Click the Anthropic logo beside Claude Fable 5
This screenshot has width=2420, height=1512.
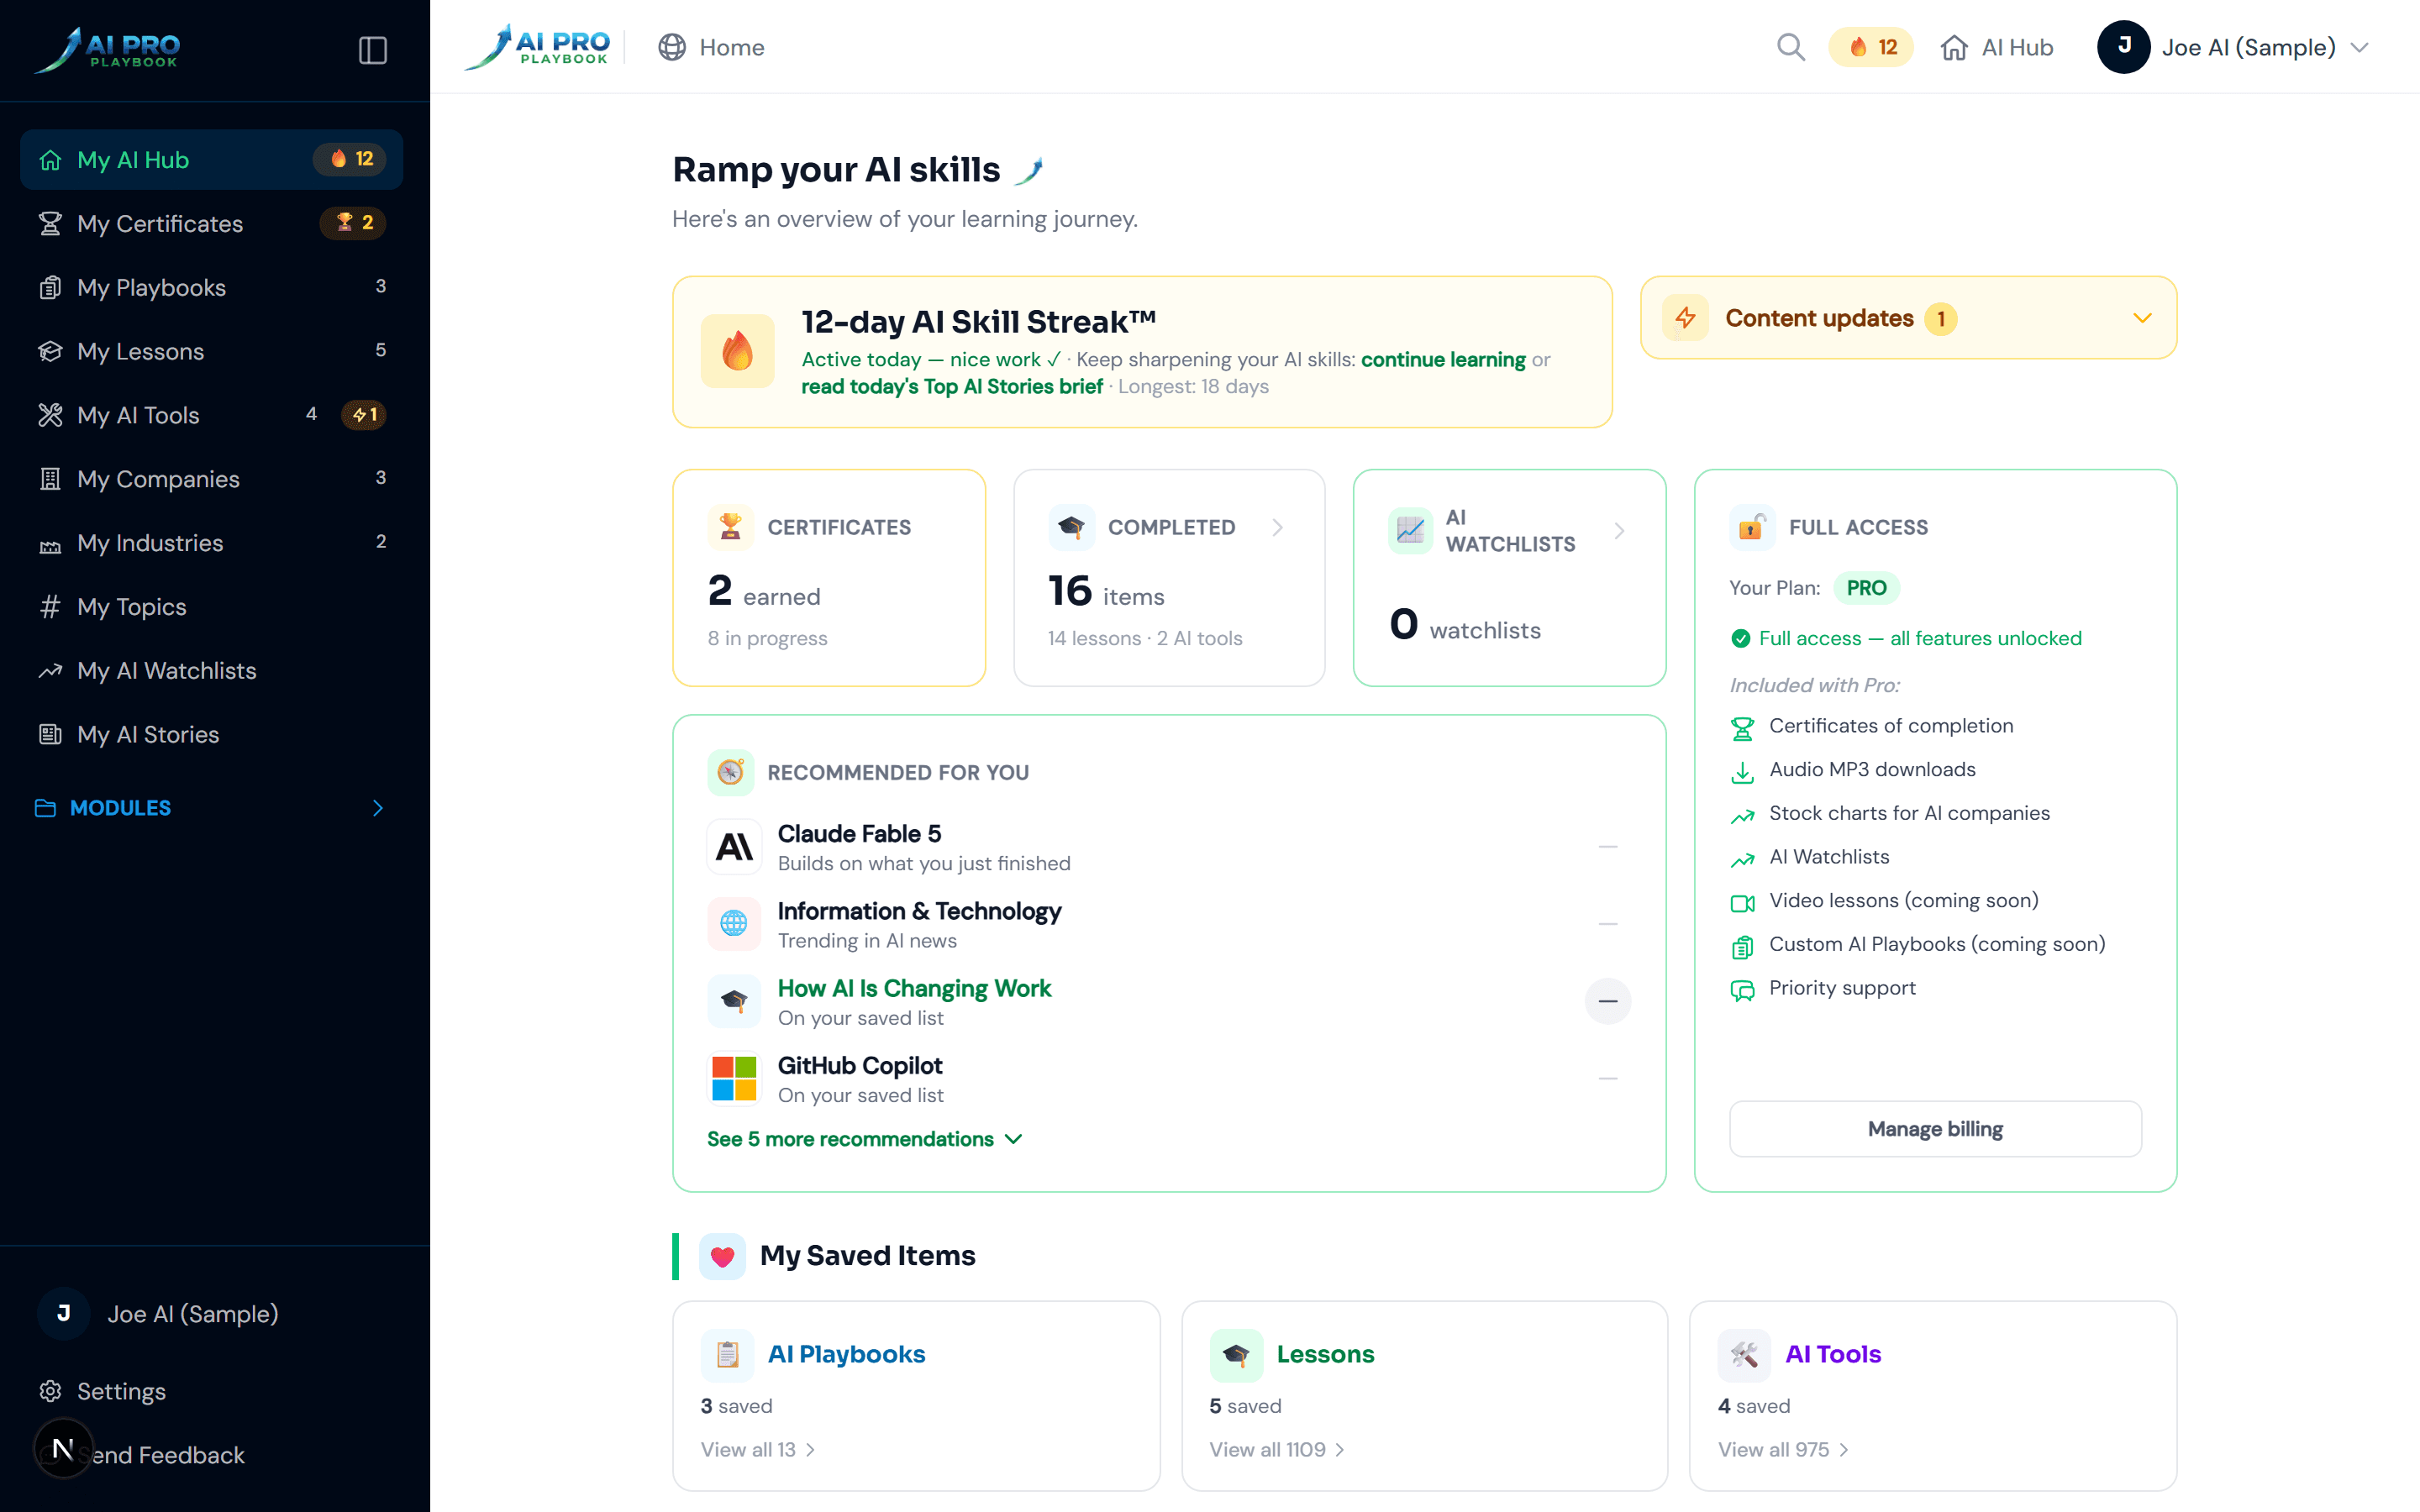click(x=735, y=847)
